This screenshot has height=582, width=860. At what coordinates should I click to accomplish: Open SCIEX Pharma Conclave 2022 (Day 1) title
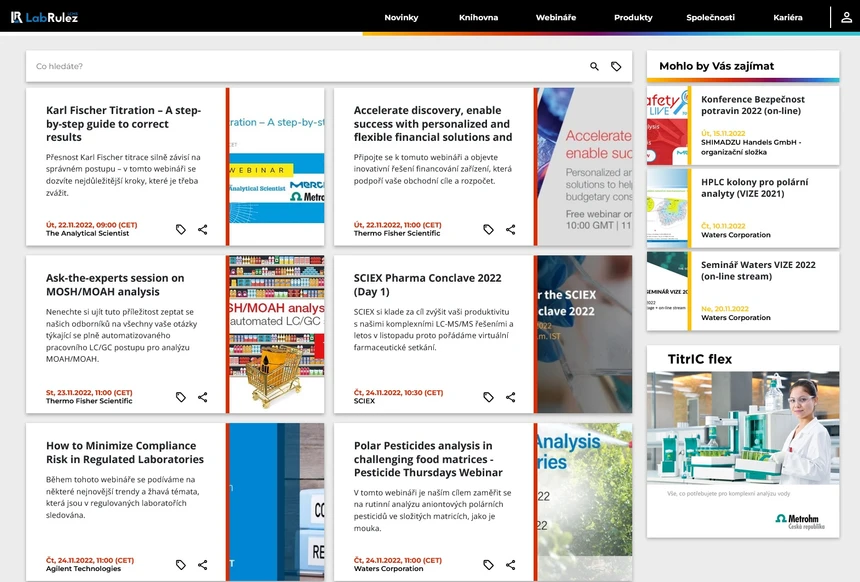(x=427, y=285)
